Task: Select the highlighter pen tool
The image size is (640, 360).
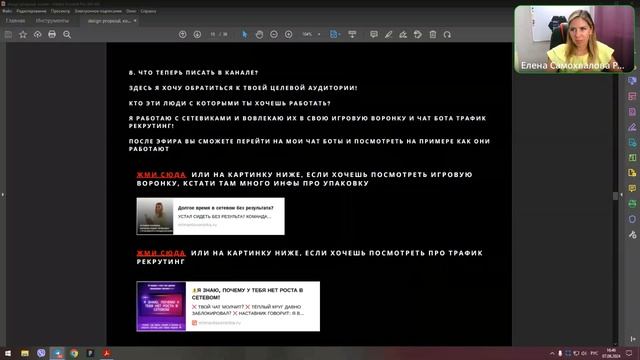Action: 388,35
